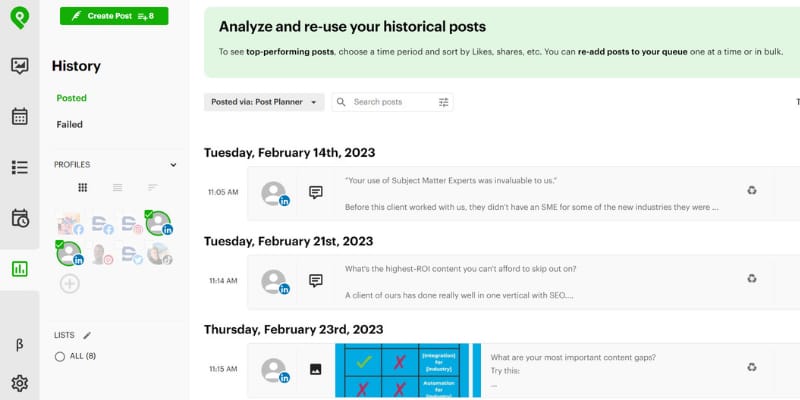Image resolution: width=800 pixels, height=400 pixels.
Task: Open the Posted history tab
Action: pyautogui.click(x=71, y=98)
